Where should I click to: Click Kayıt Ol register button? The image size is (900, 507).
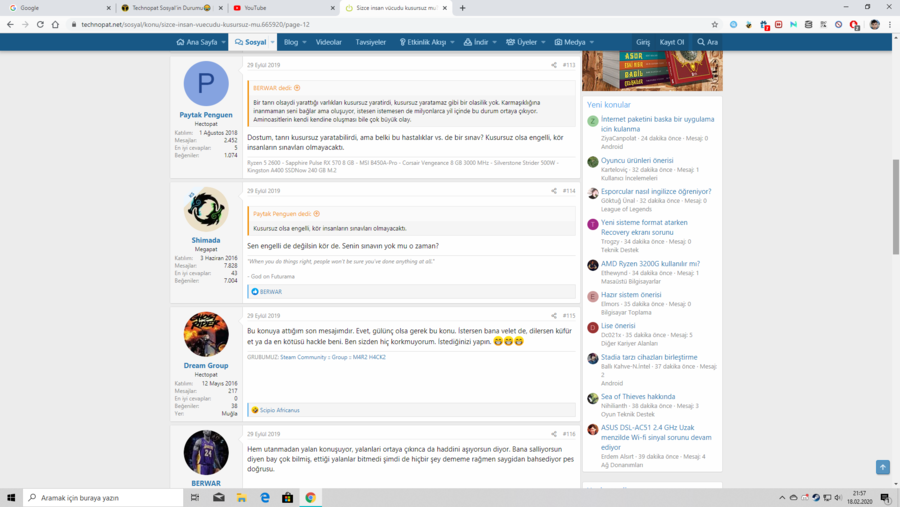(x=672, y=42)
